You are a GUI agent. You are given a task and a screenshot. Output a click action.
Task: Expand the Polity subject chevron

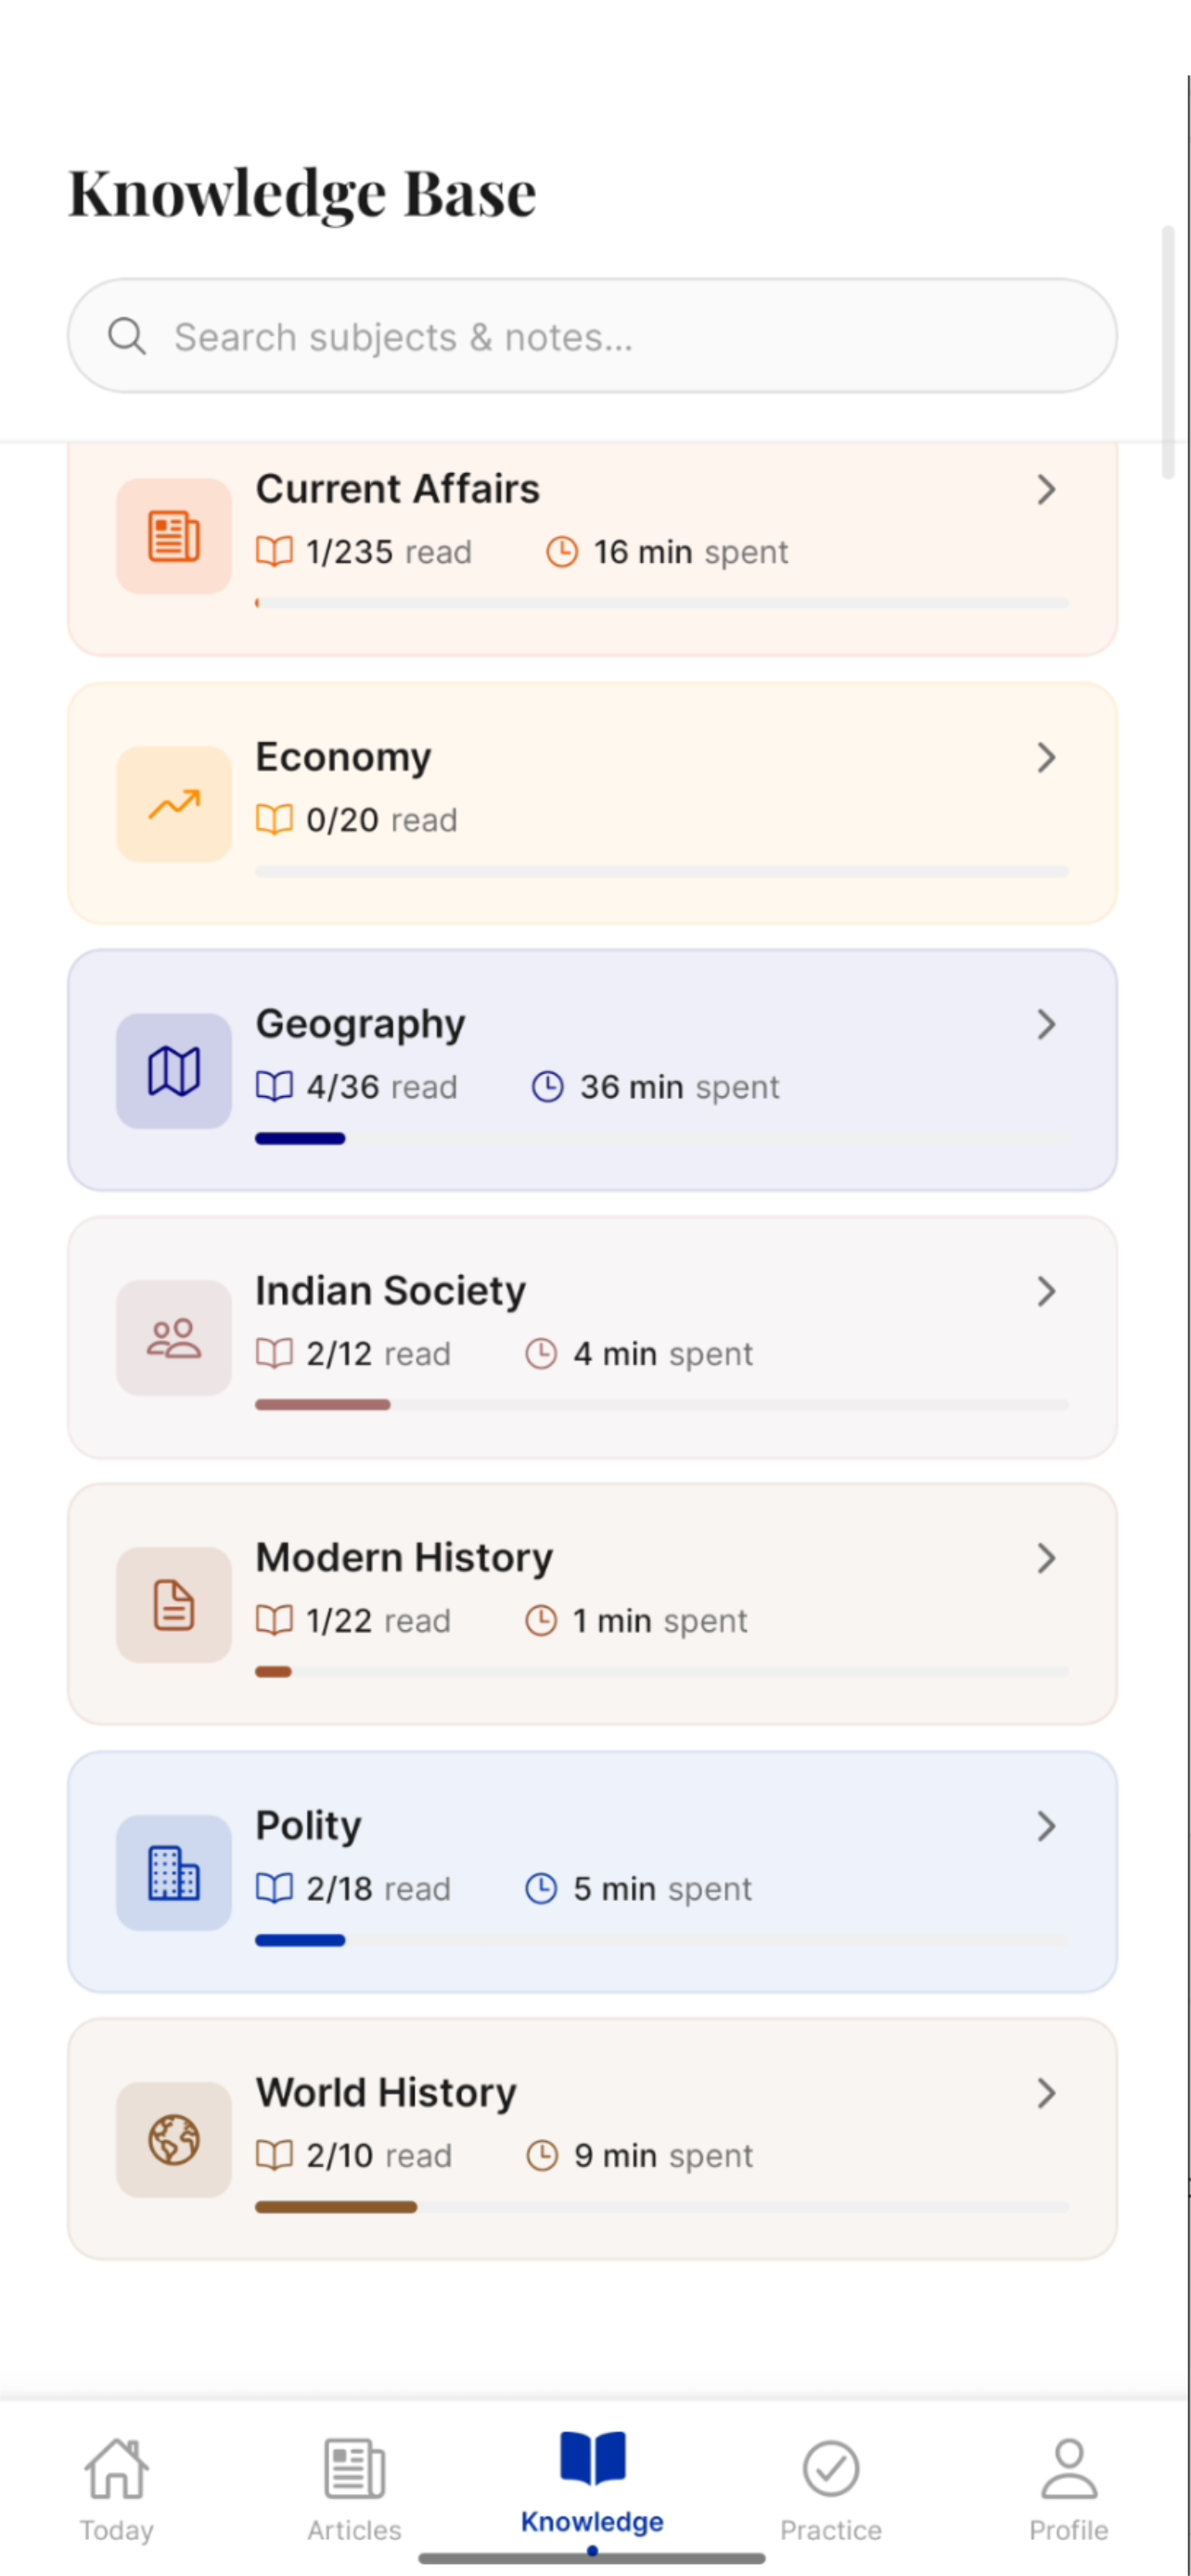click(1046, 1827)
